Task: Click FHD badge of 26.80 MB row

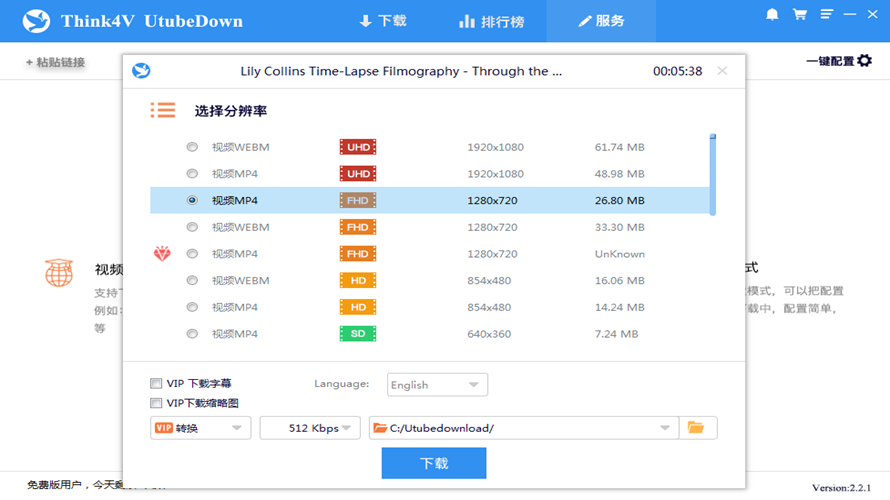Action: click(358, 200)
